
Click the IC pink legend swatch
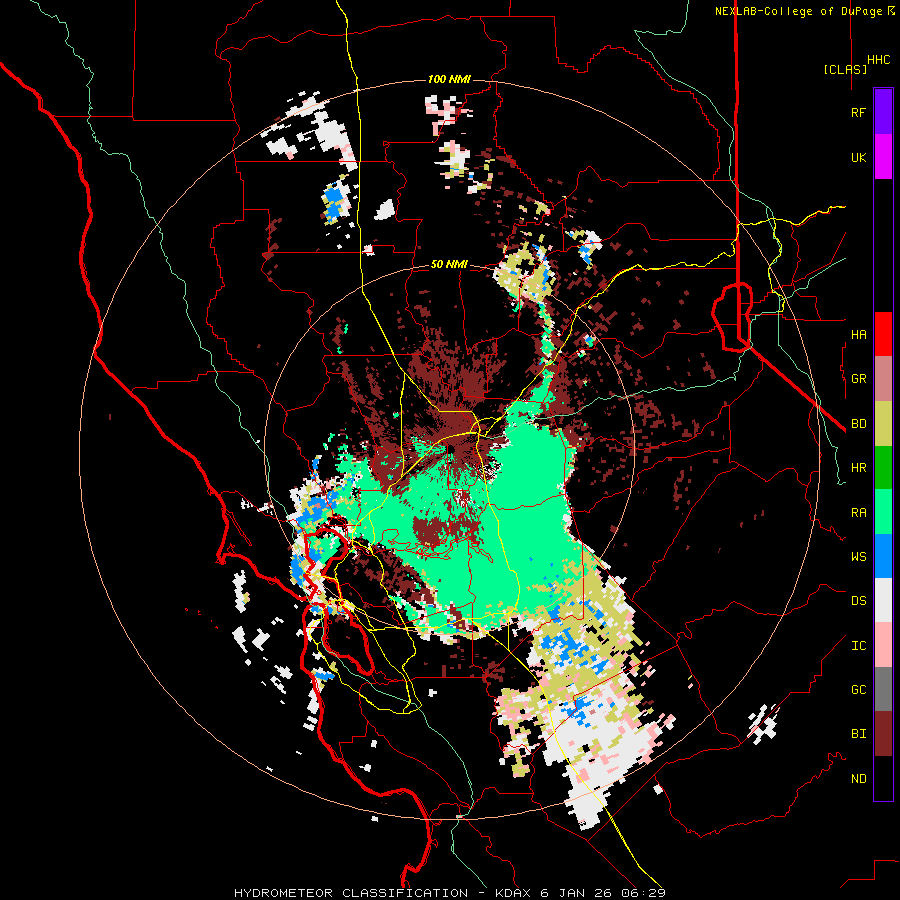point(883,645)
